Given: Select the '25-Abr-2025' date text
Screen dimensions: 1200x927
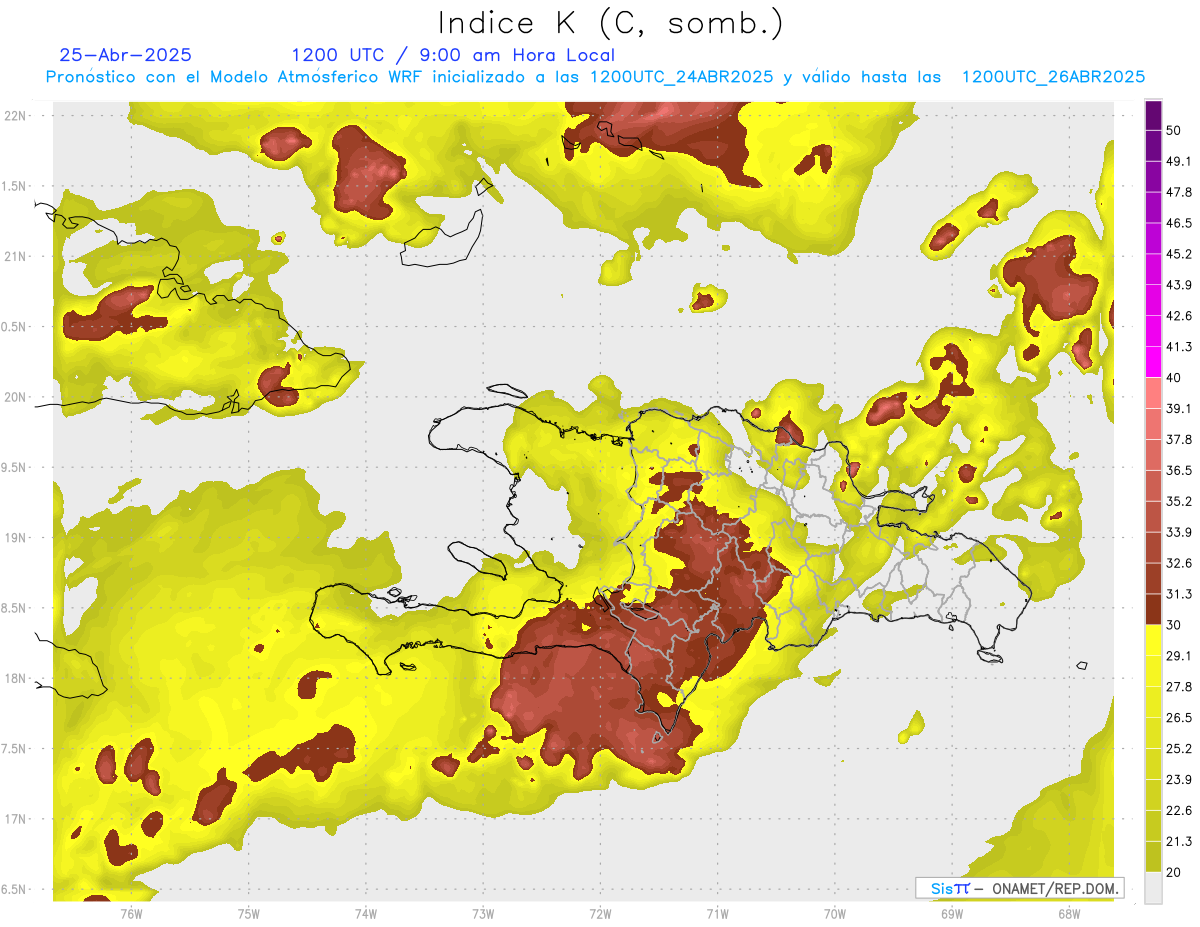Looking at the screenshot, I should [126, 55].
